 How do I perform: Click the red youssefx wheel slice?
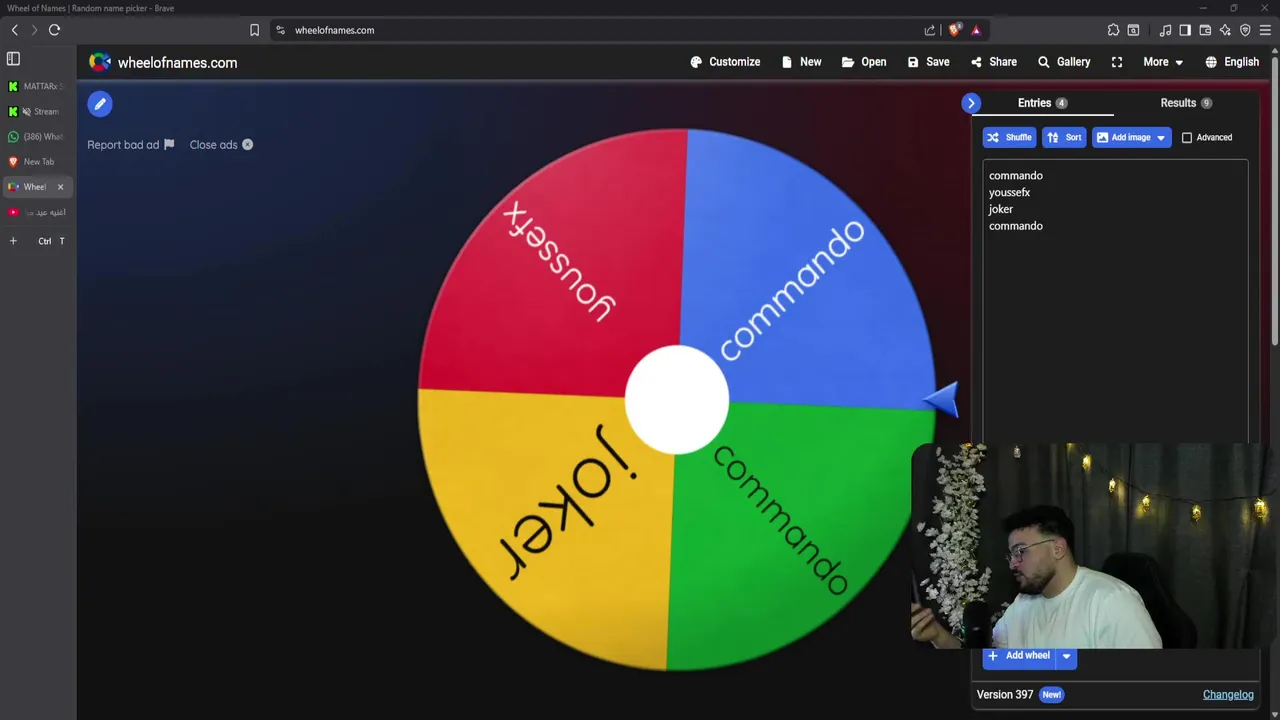tap(560, 270)
